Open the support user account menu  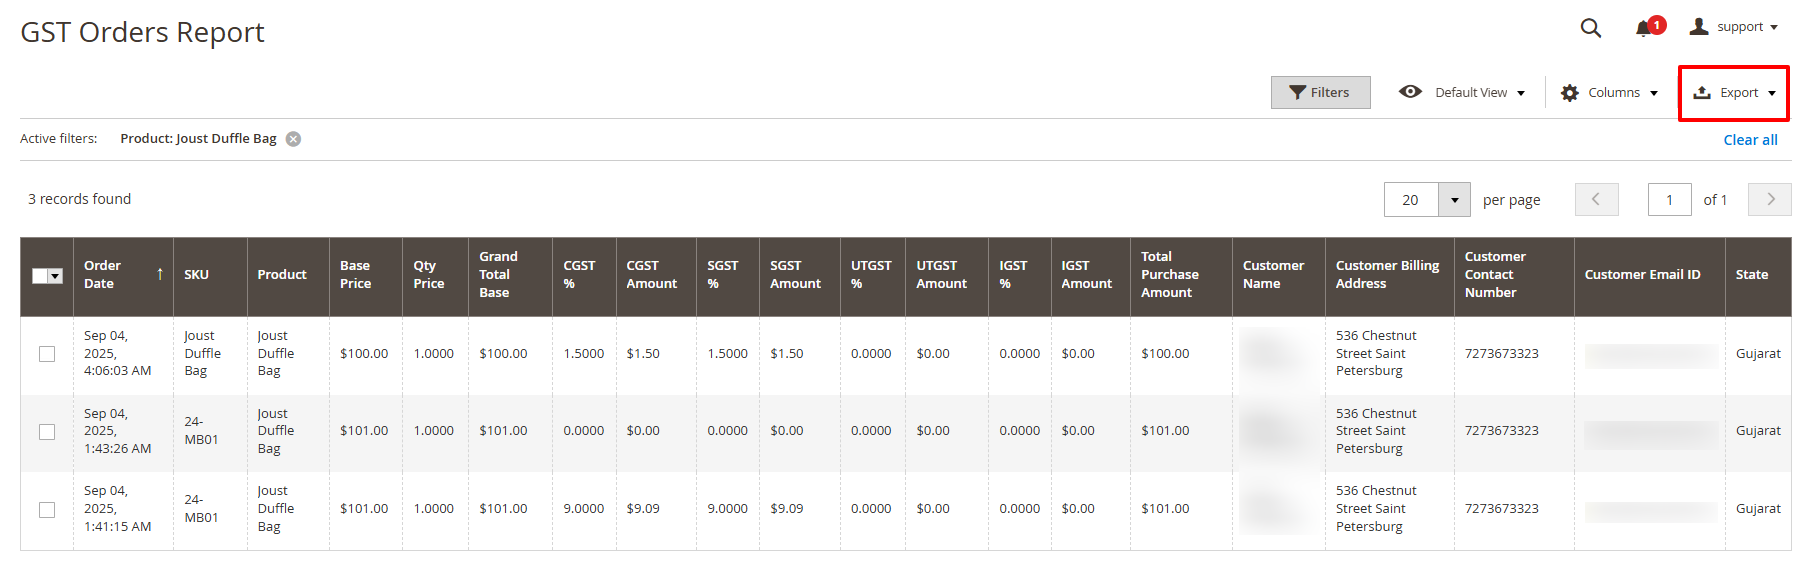(x=1734, y=27)
